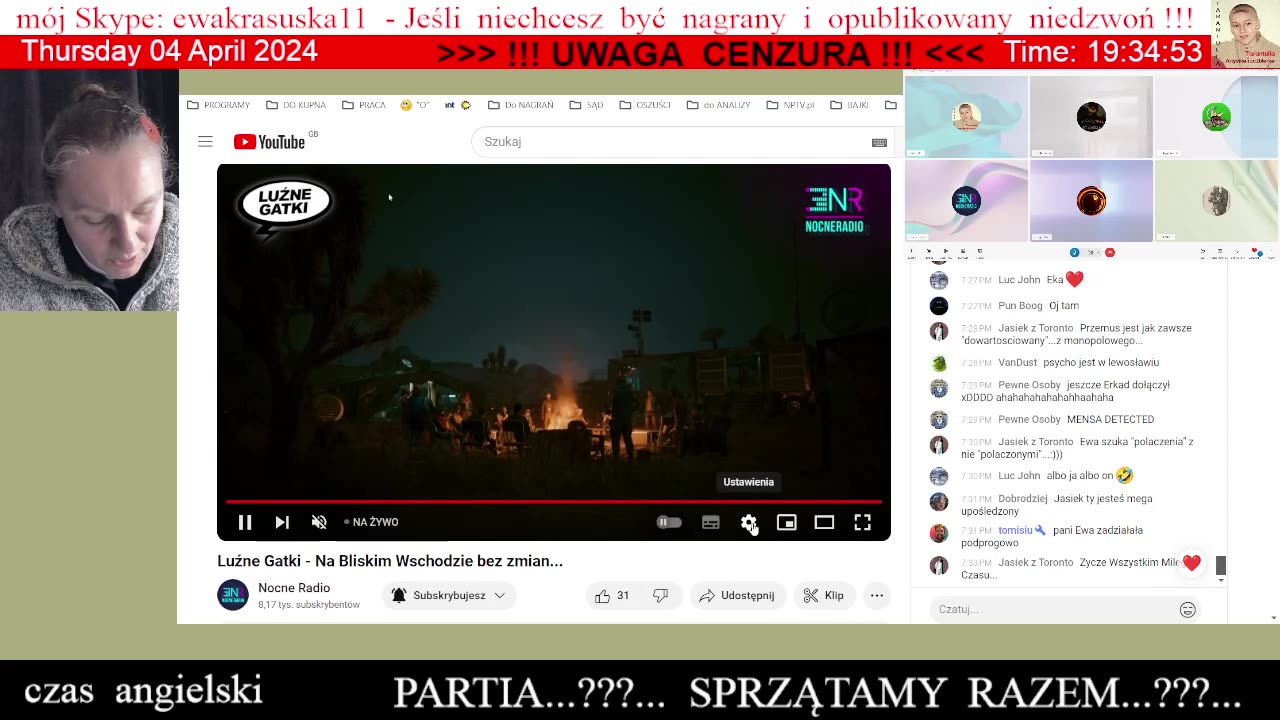Pause the live video
The height and width of the screenshot is (720, 1280).
(x=245, y=522)
